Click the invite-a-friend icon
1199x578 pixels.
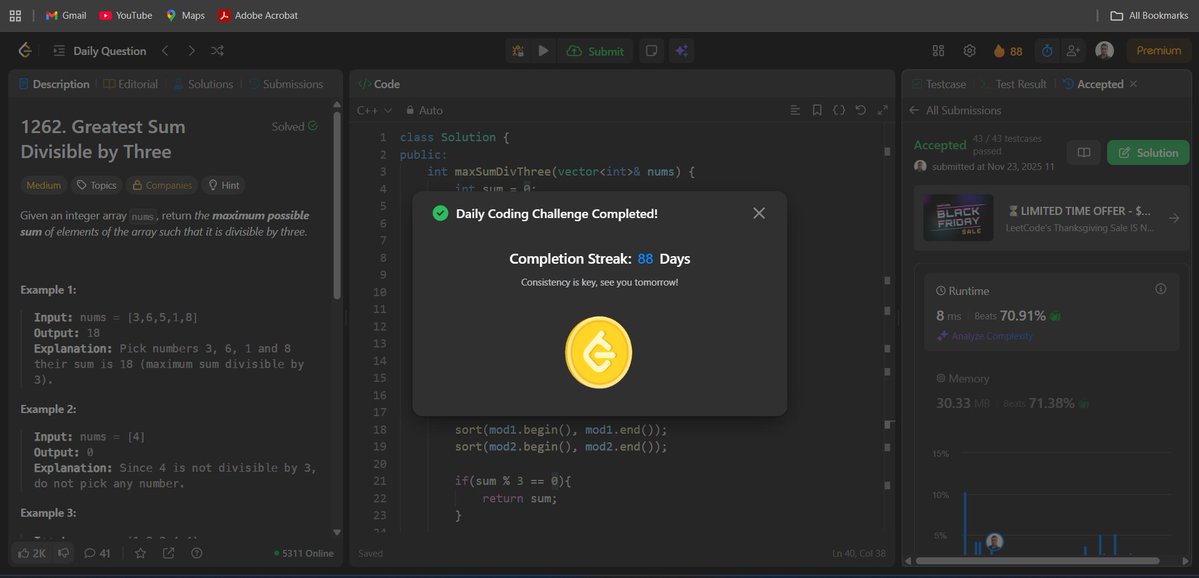[1073, 50]
